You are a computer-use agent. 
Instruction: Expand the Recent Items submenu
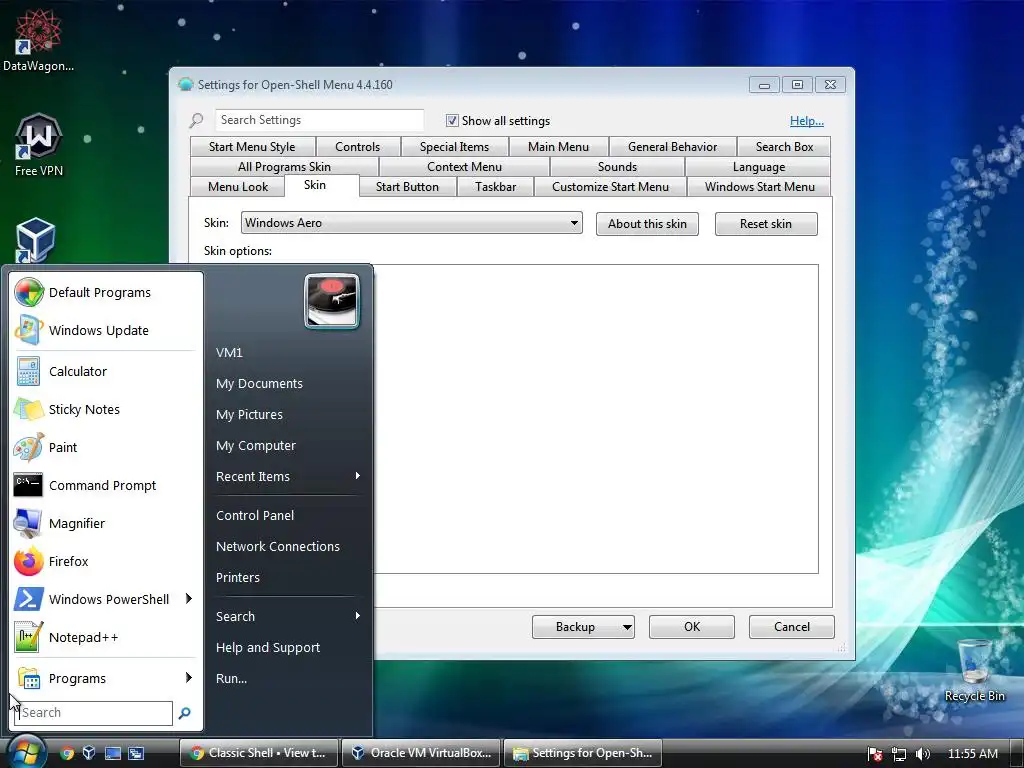click(287, 476)
